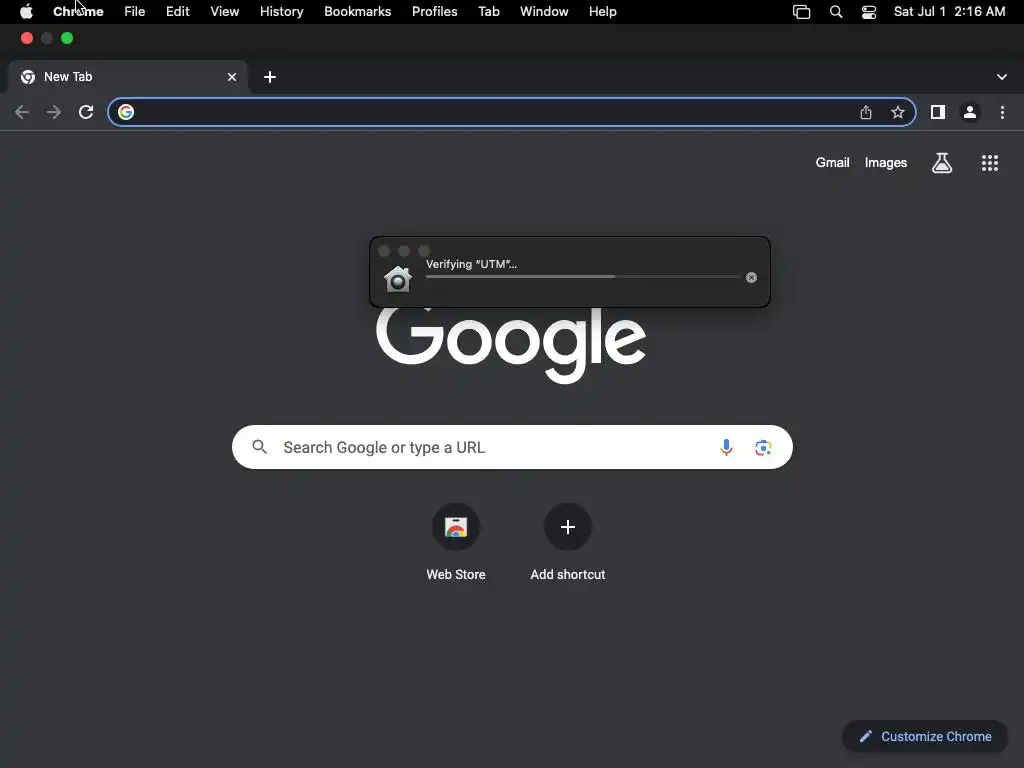
Task: Bookmark this tab with star icon
Action: tap(898, 112)
